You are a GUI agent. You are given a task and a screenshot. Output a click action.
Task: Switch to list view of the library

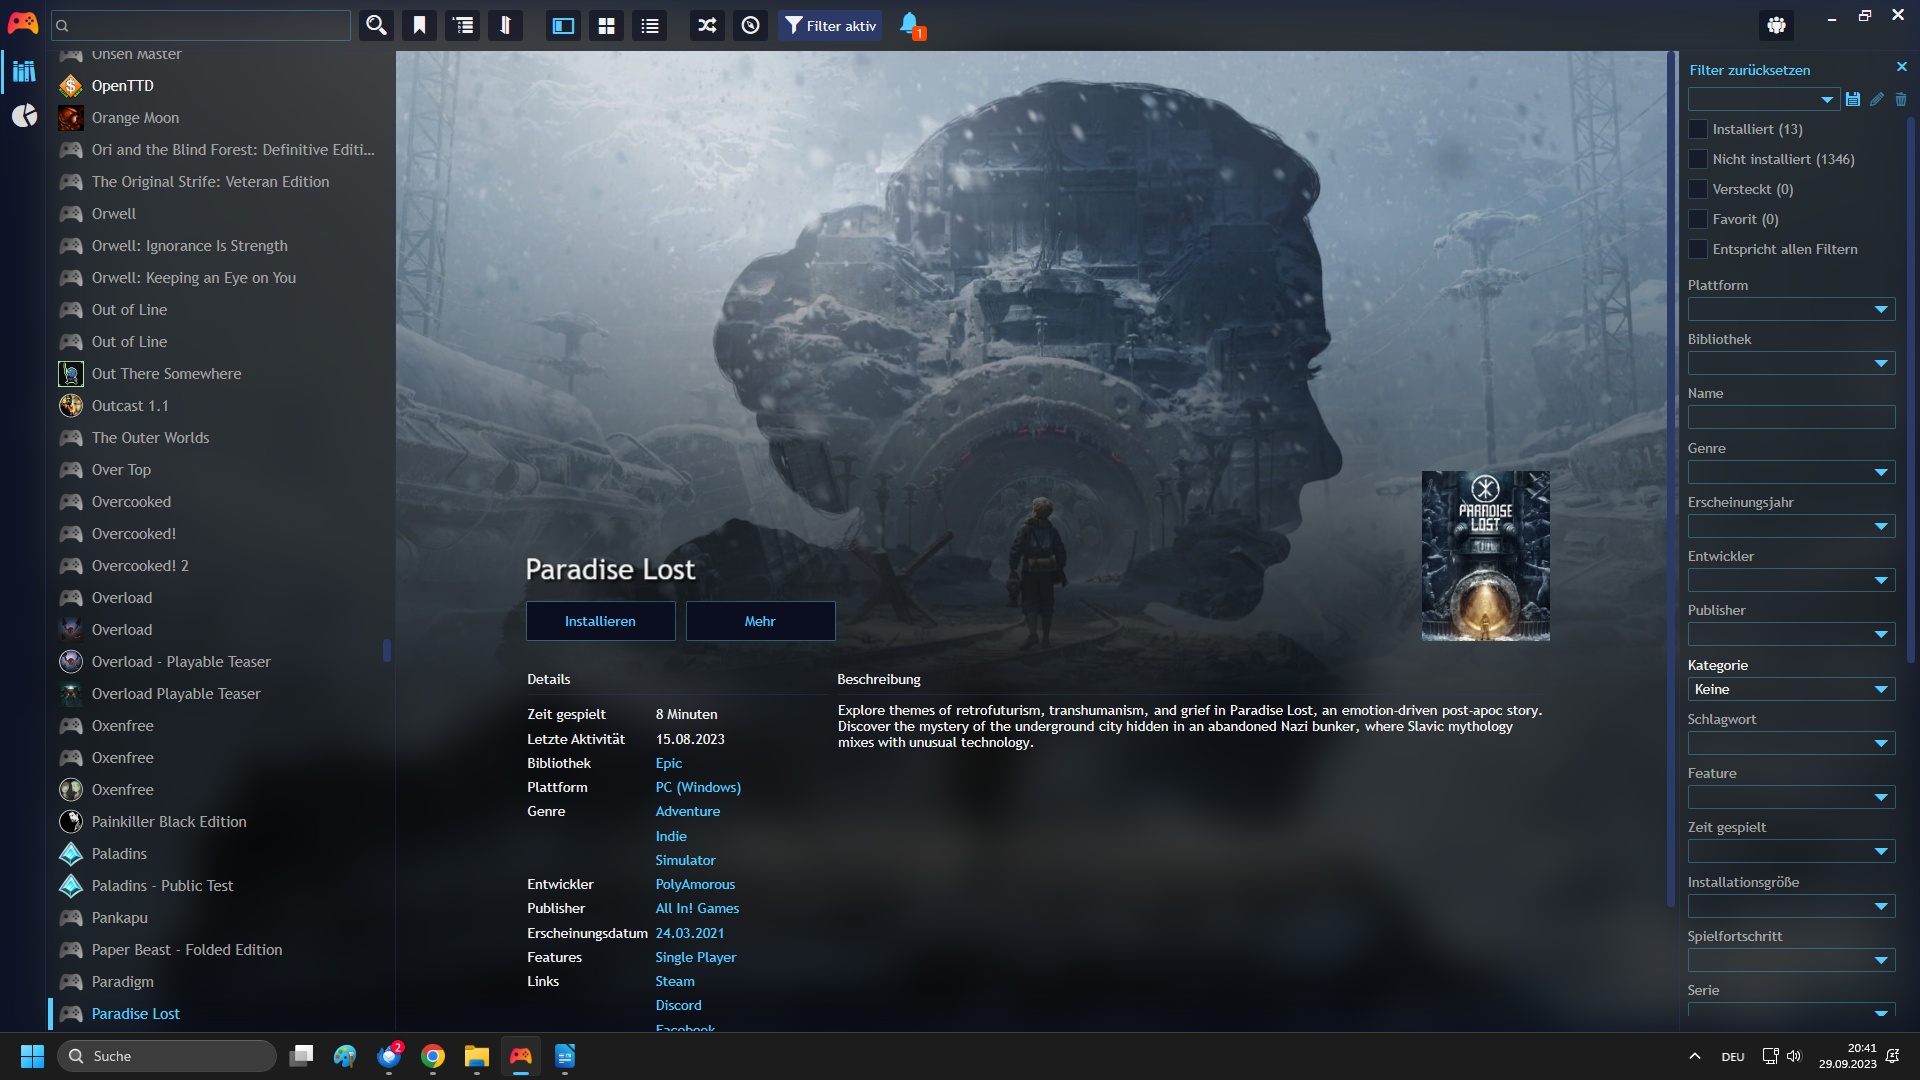649,25
